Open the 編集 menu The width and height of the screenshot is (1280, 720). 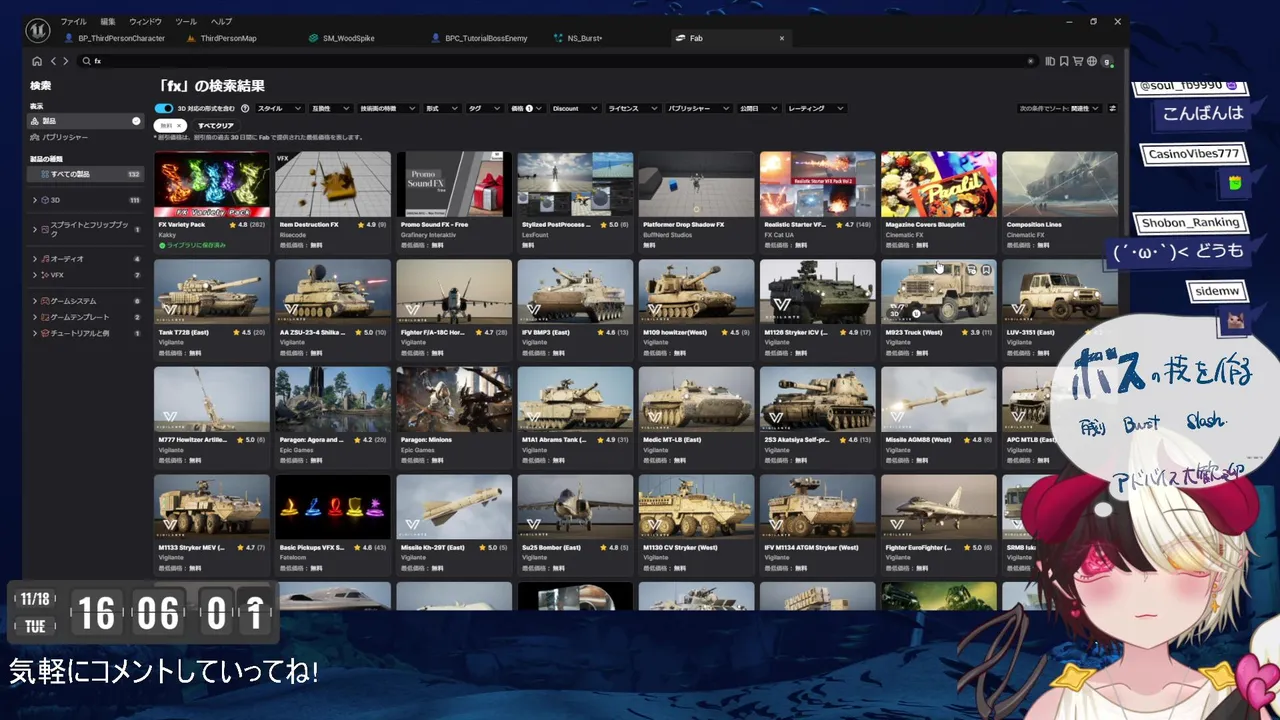[x=108, y=21]
